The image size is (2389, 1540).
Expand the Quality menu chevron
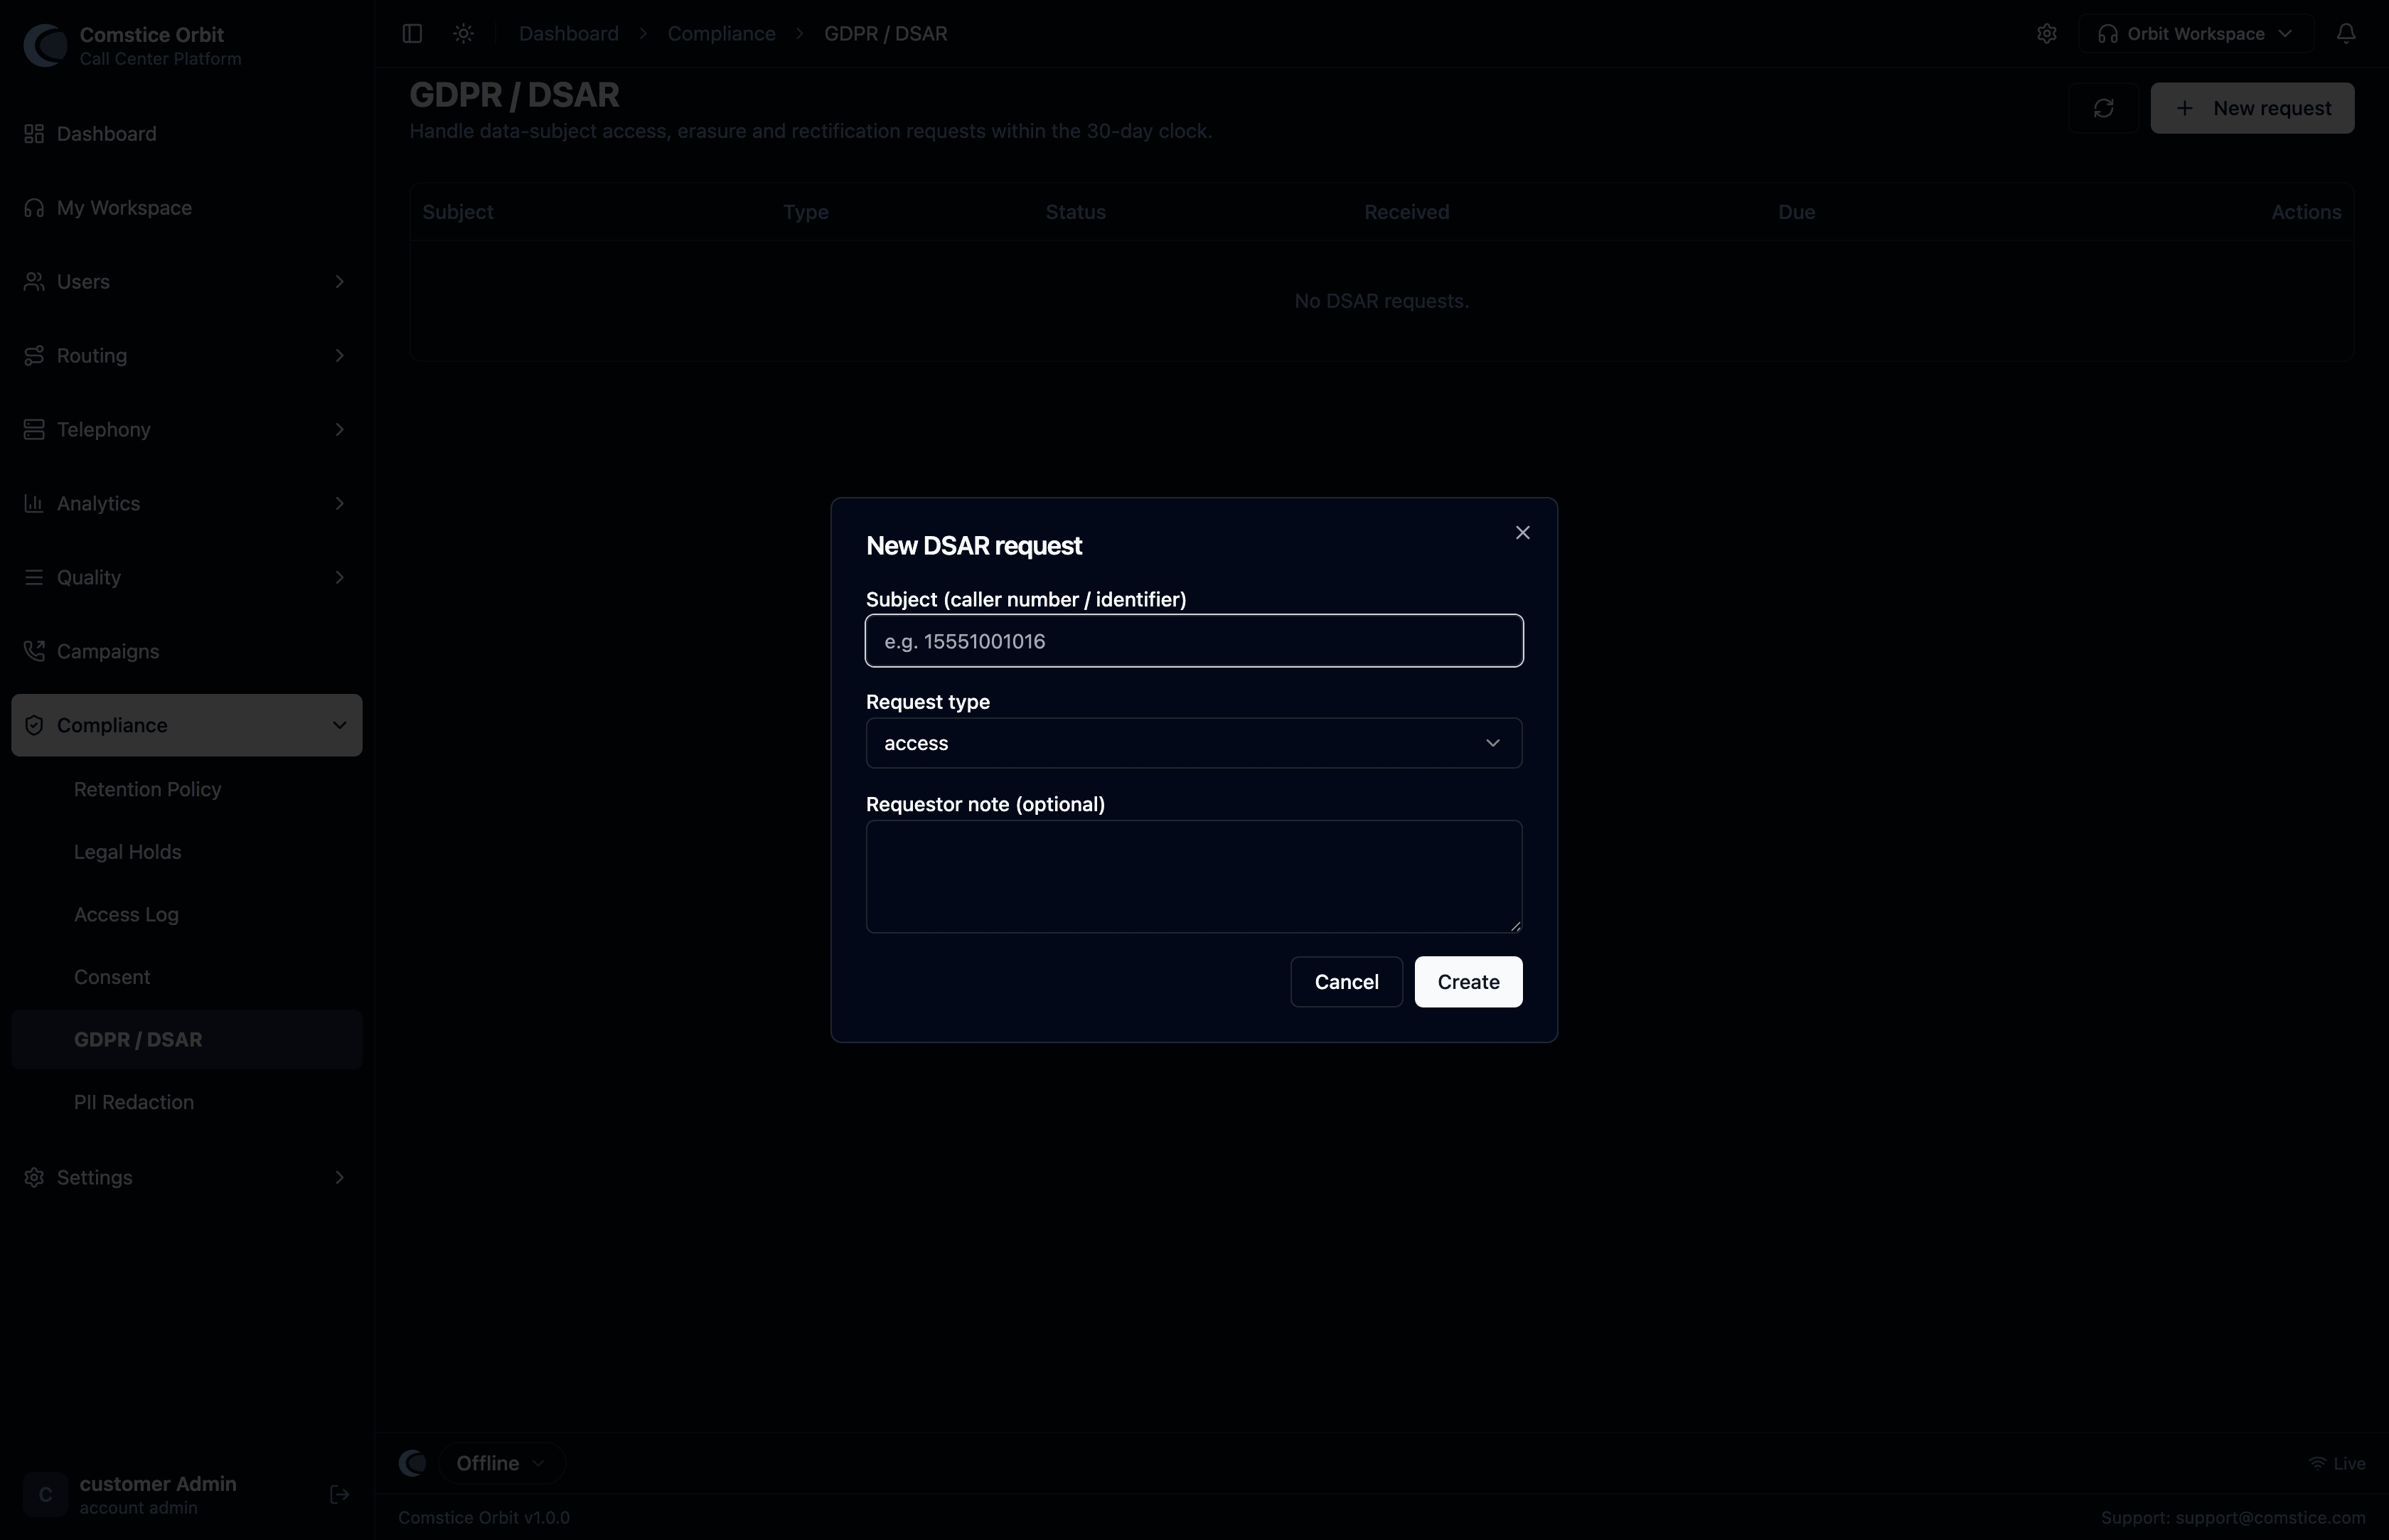(x=339, y=578)
